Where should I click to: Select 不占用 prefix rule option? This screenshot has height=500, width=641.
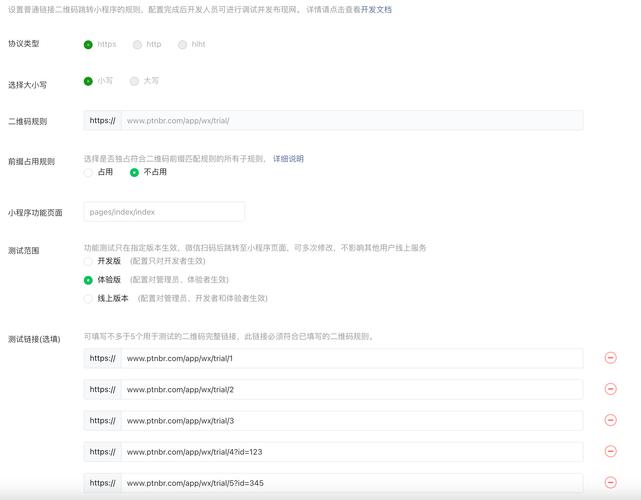coord(134,172)
